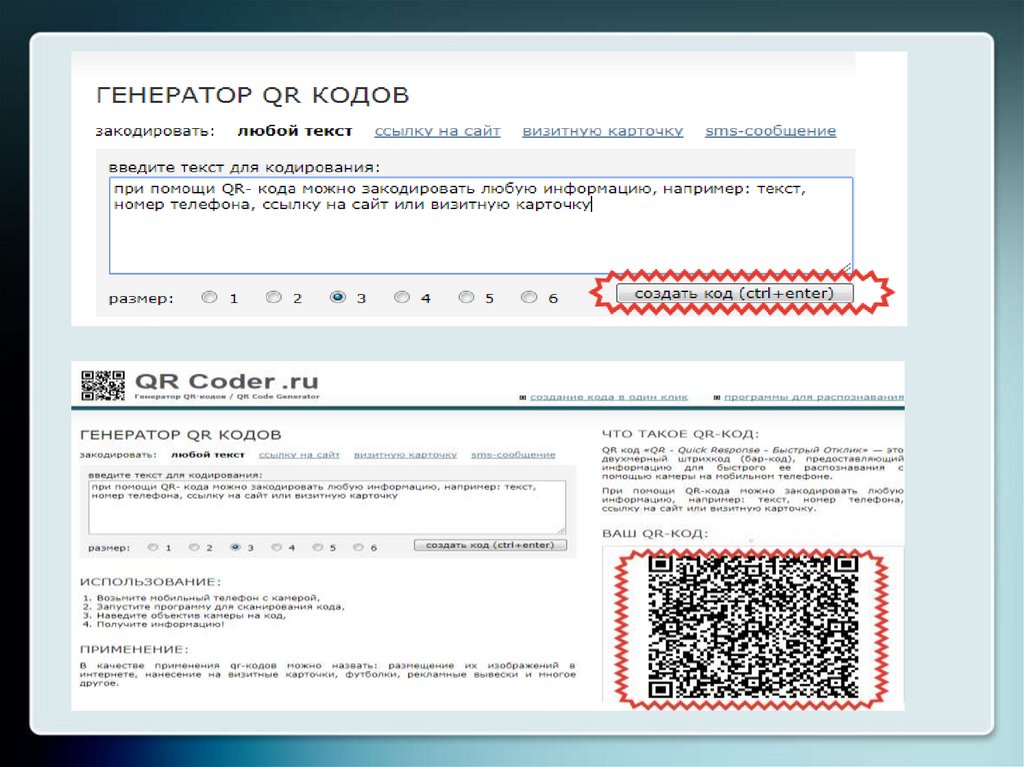Switch to 'визитную карточку' on lower QR Coder page
1024x767 pixels.
click(405, 454)
